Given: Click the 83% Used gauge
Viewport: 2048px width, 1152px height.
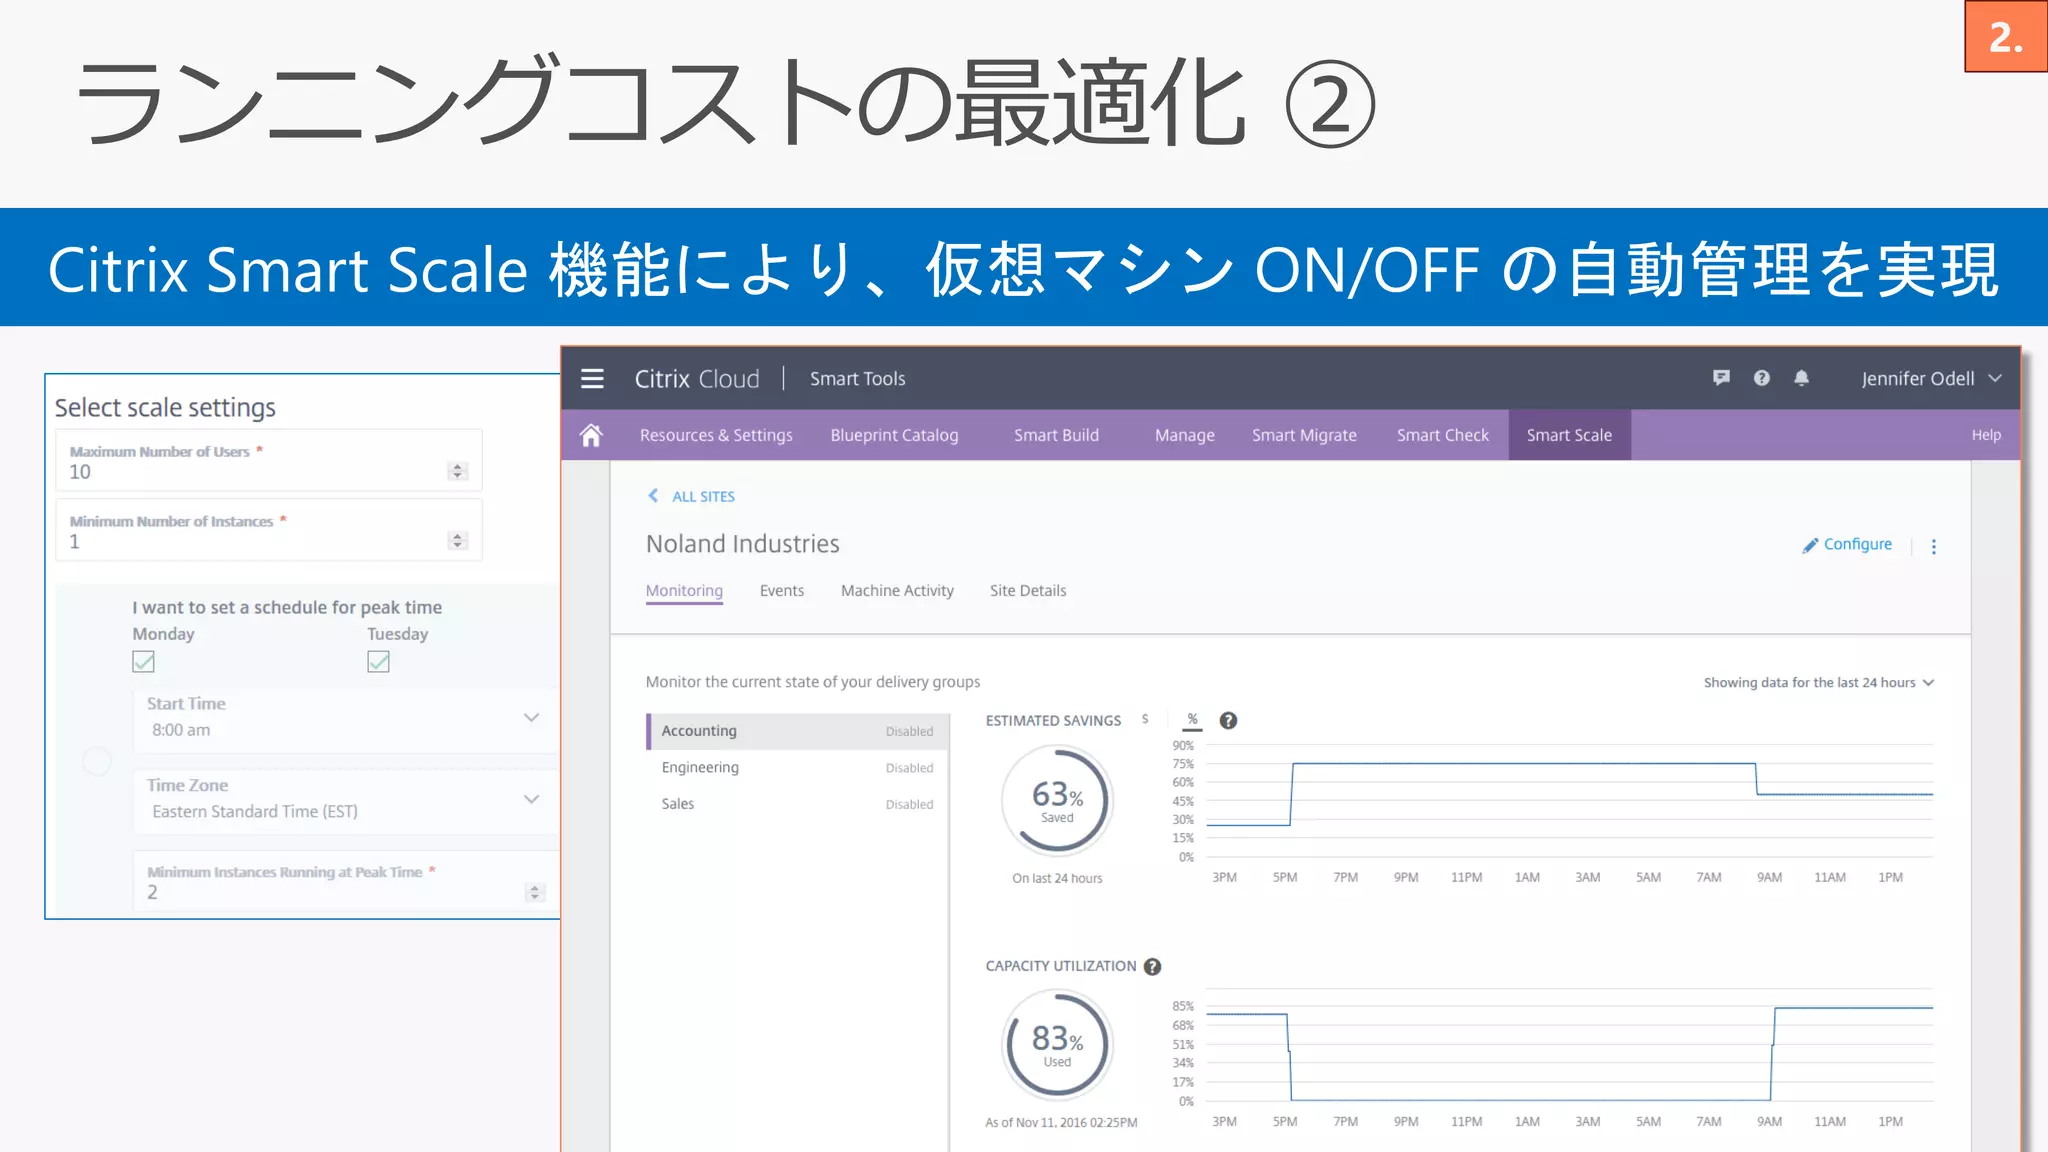Looking at the screenshot, I should click(1057, 1045).
